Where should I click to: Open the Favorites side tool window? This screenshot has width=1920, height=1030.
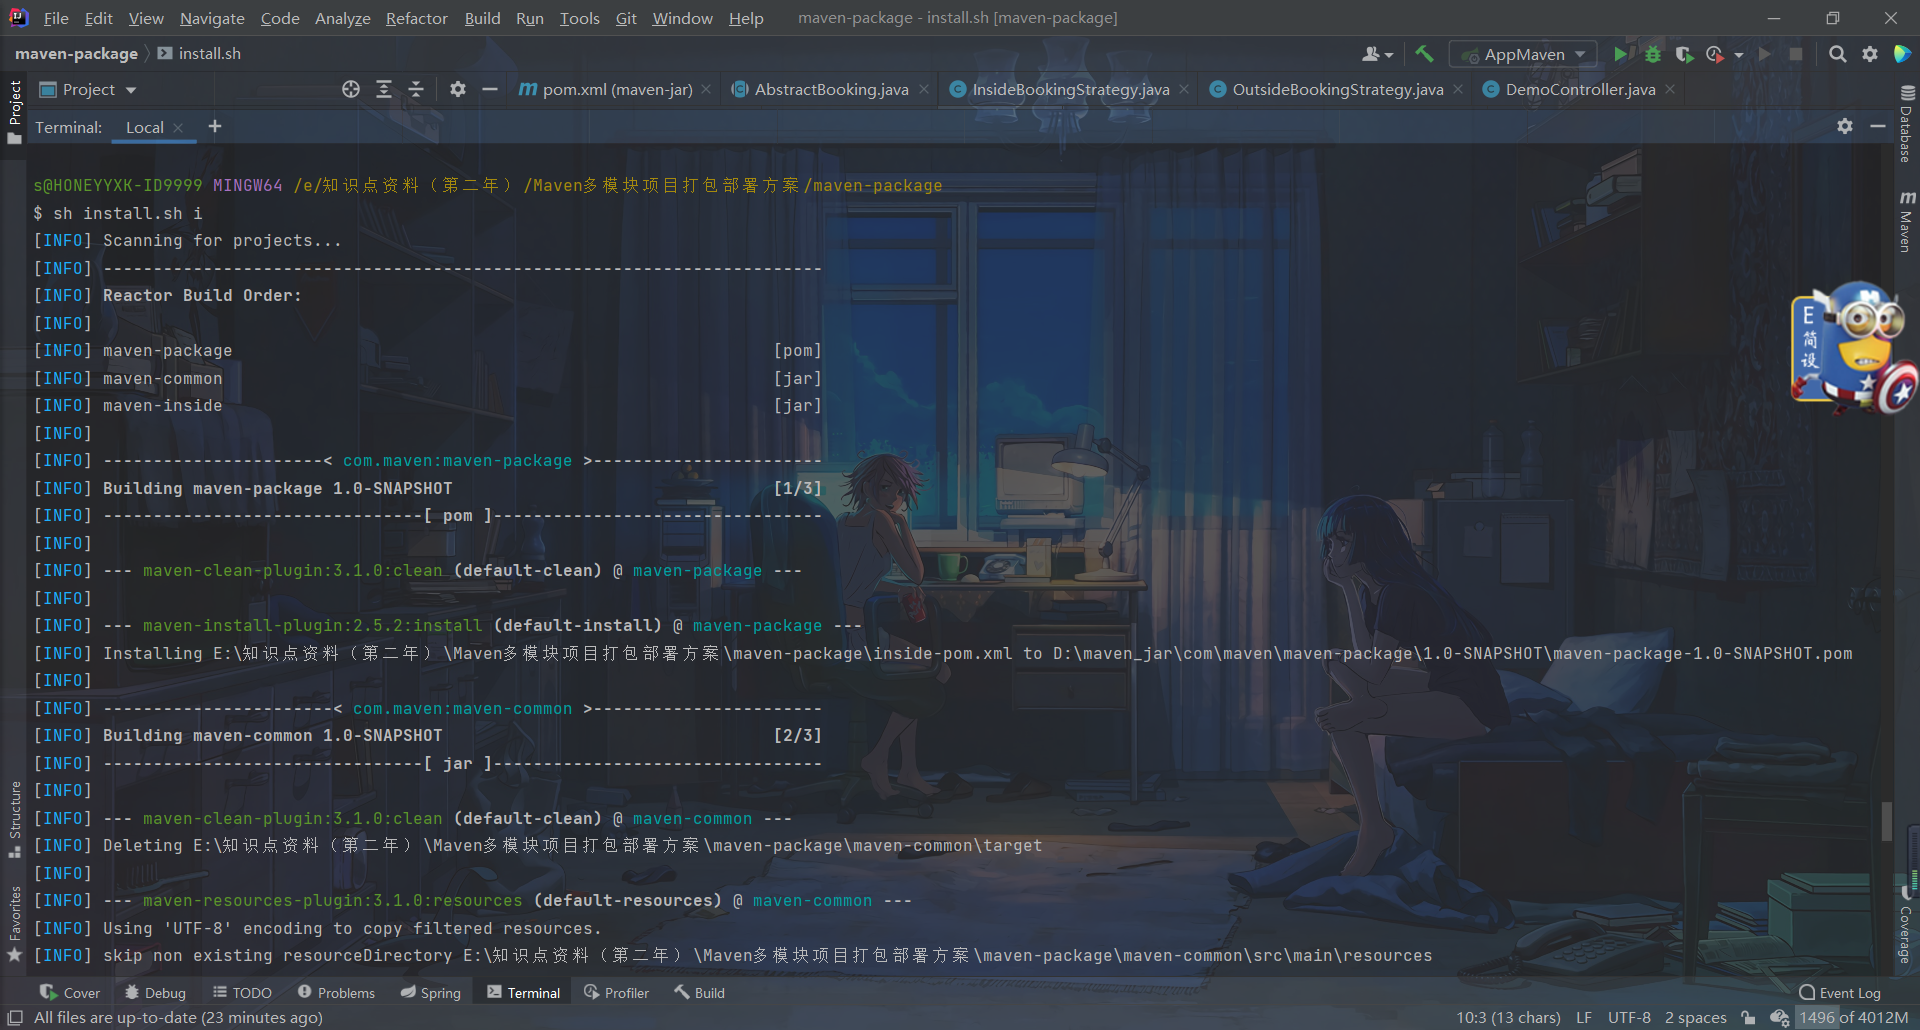pyautogui.click(x=15, y=922)
